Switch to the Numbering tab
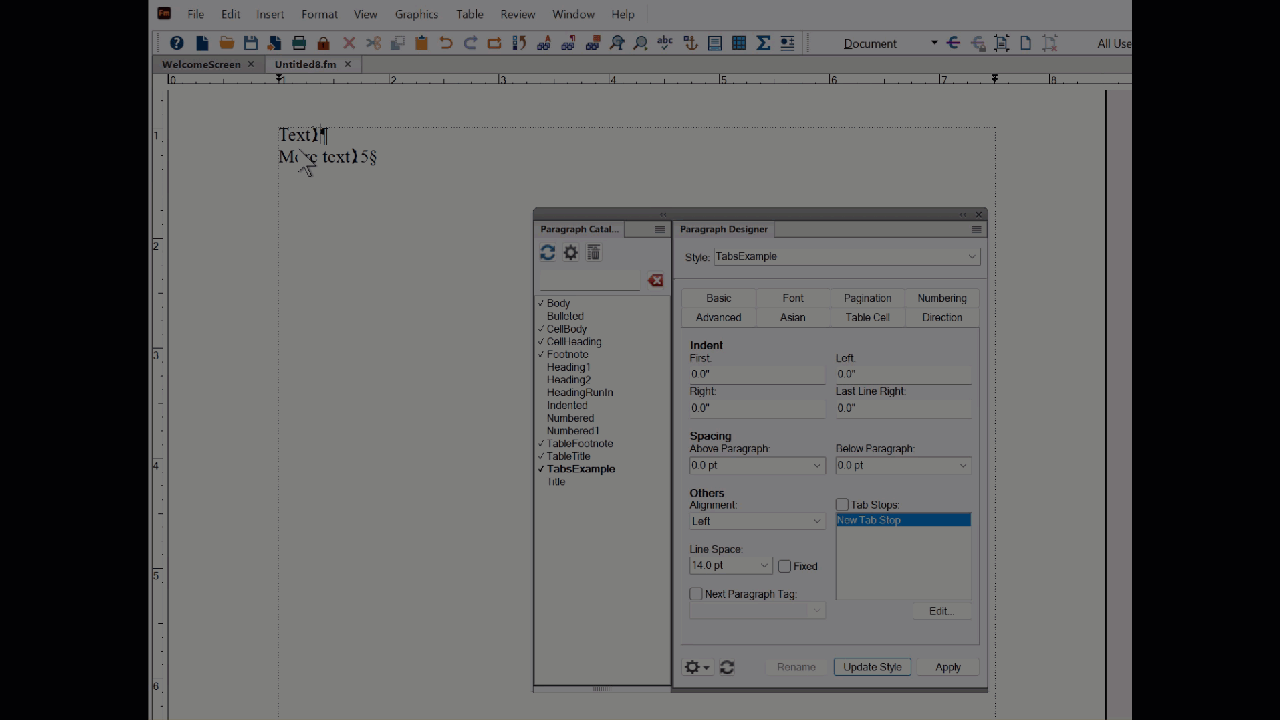Screen dimensions: 1280x720 coord(942,298)
